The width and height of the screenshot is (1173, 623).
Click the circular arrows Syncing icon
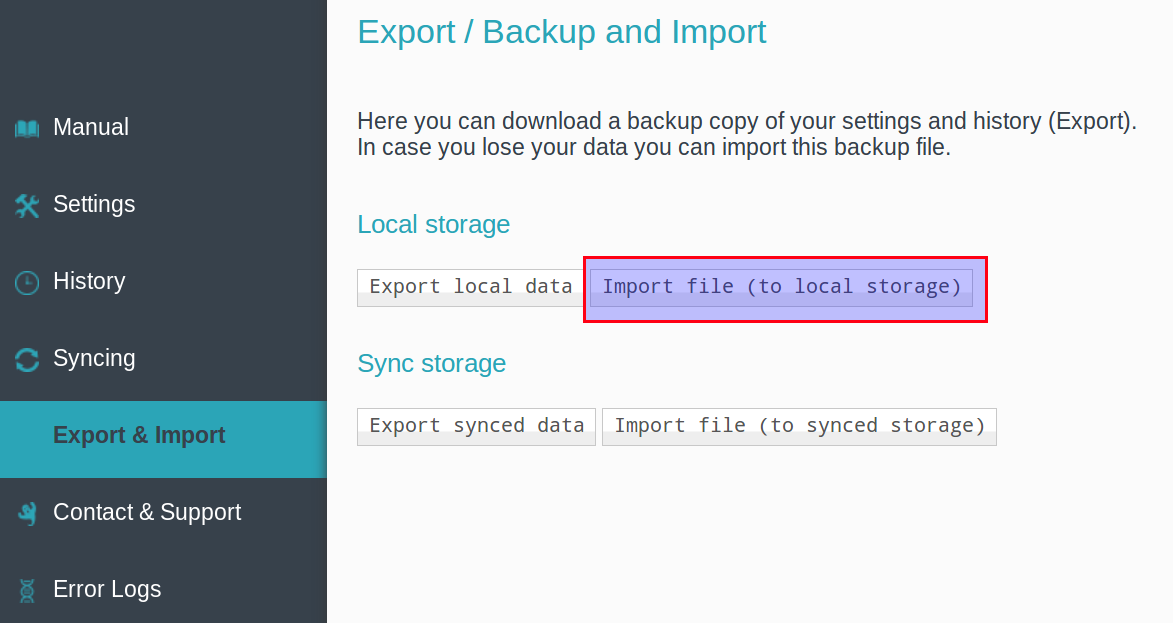pos(27,359)
